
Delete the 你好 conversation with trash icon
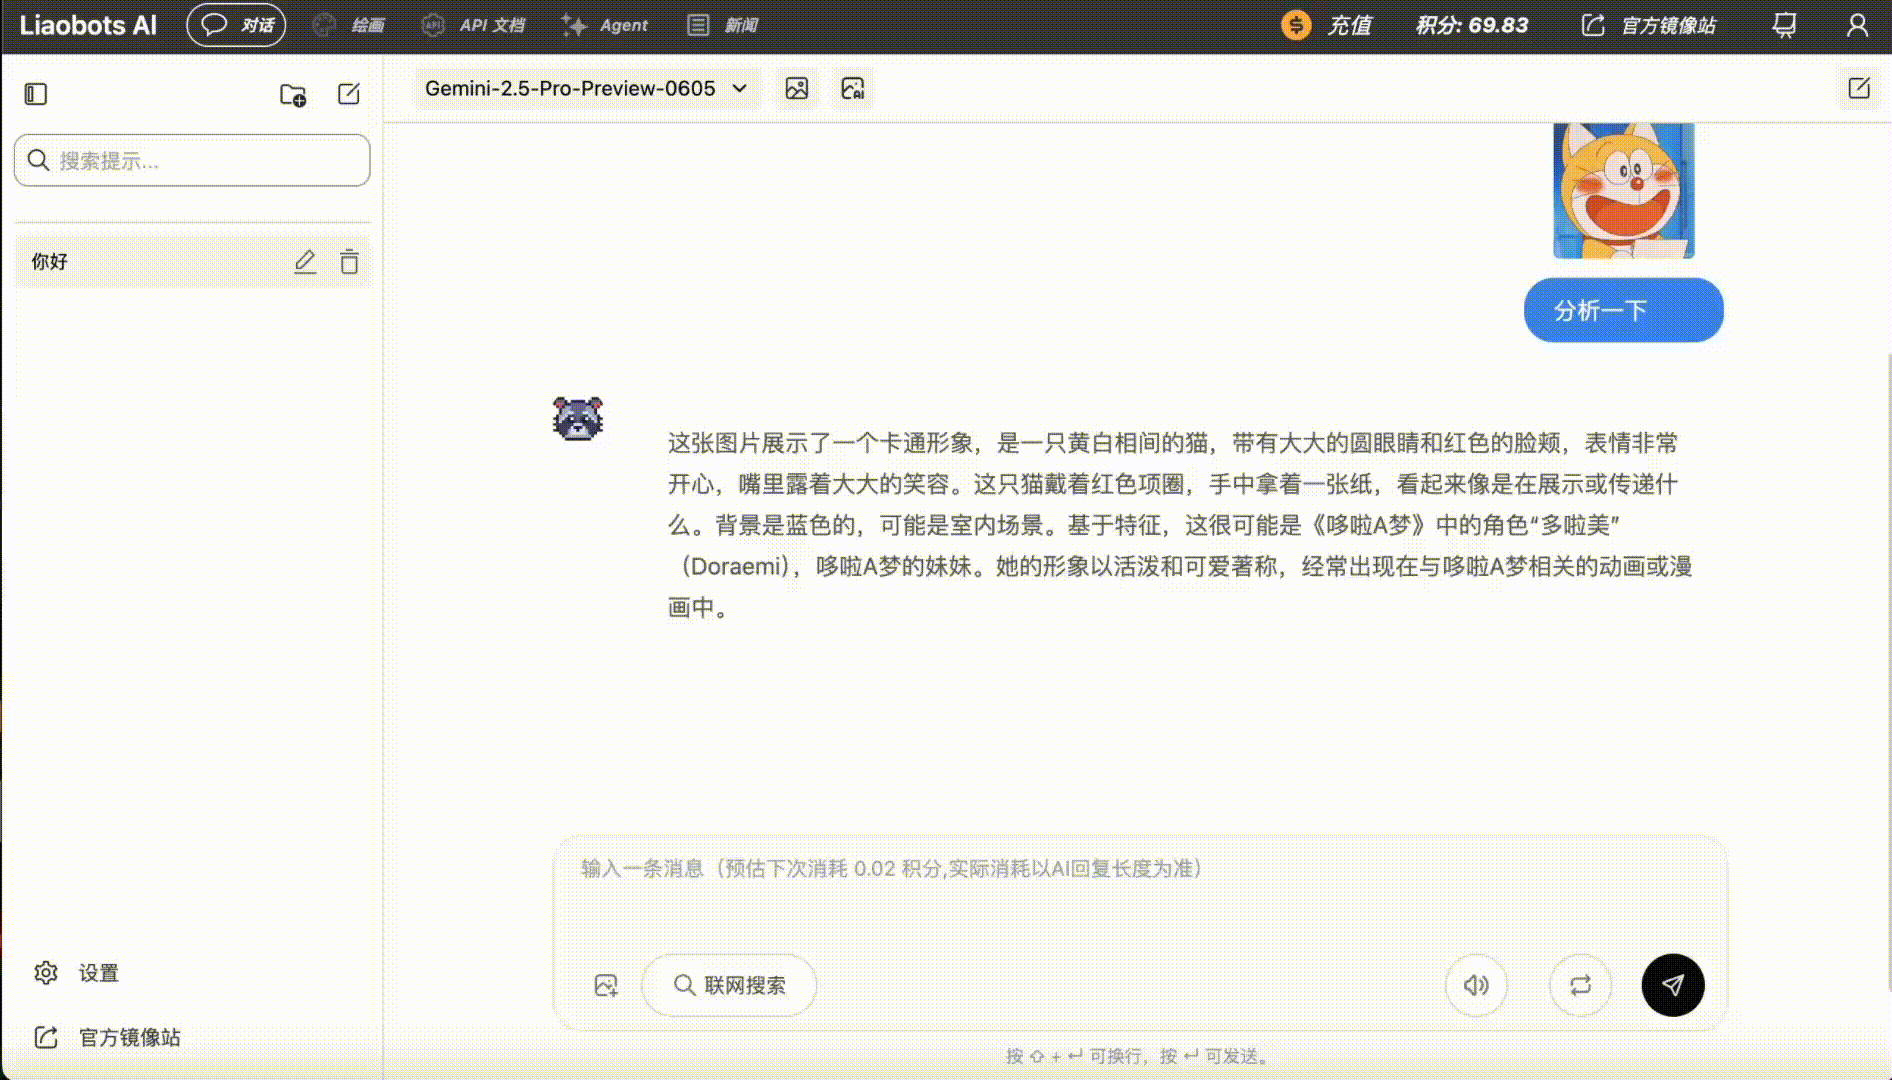pos(349,262)
